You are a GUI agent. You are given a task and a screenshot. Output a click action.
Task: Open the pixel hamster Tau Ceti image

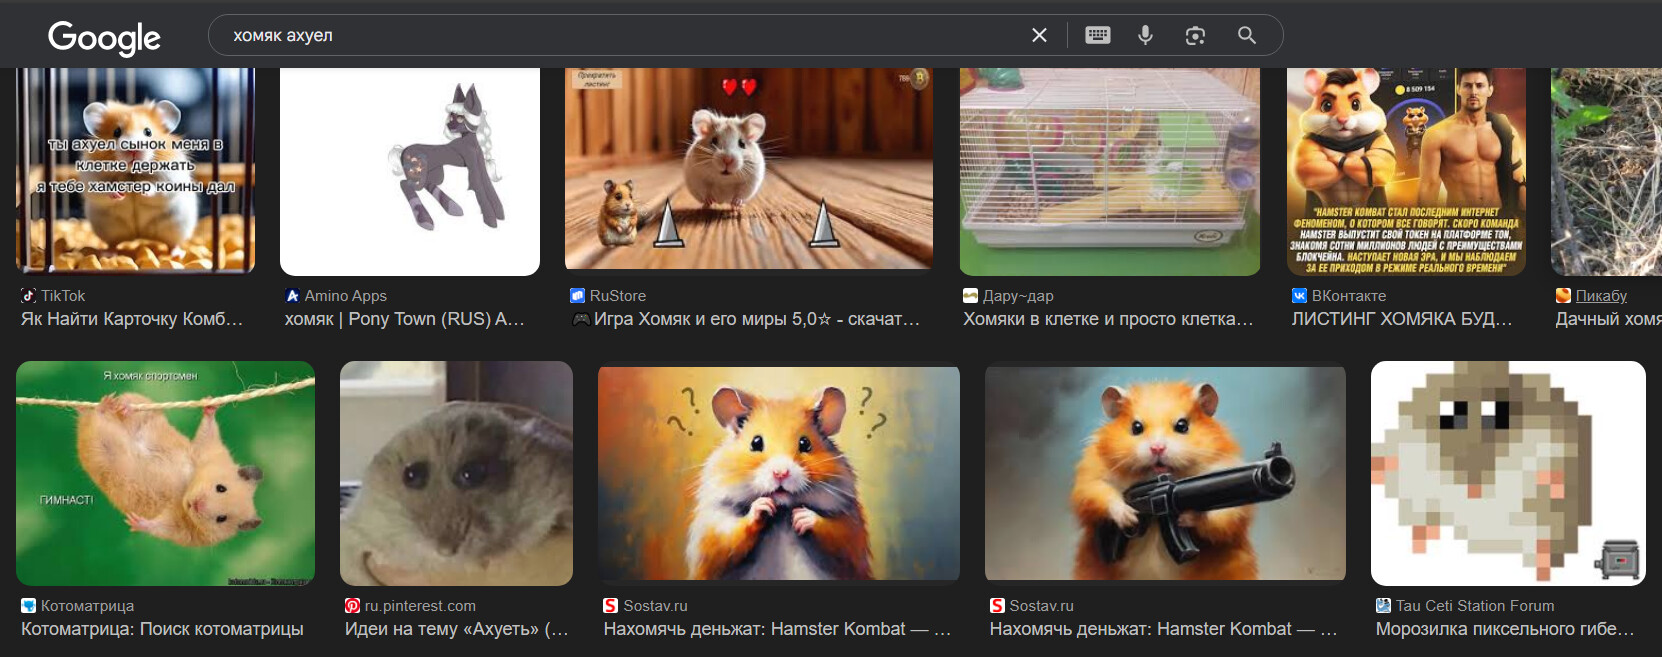(1507, 473)
